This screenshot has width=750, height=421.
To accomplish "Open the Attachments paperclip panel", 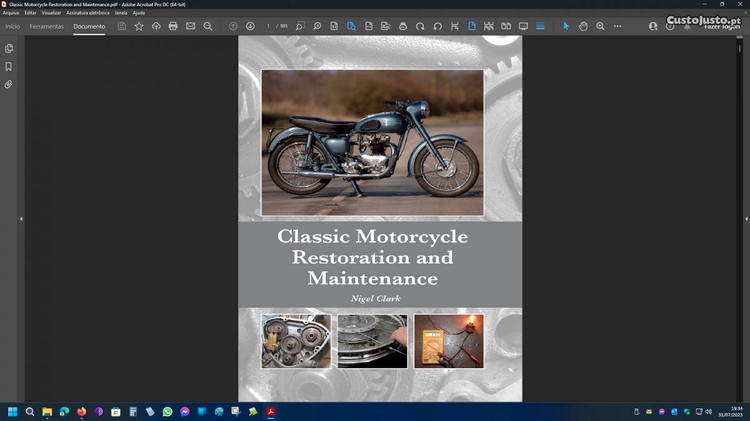I will (x=9, y=84).
